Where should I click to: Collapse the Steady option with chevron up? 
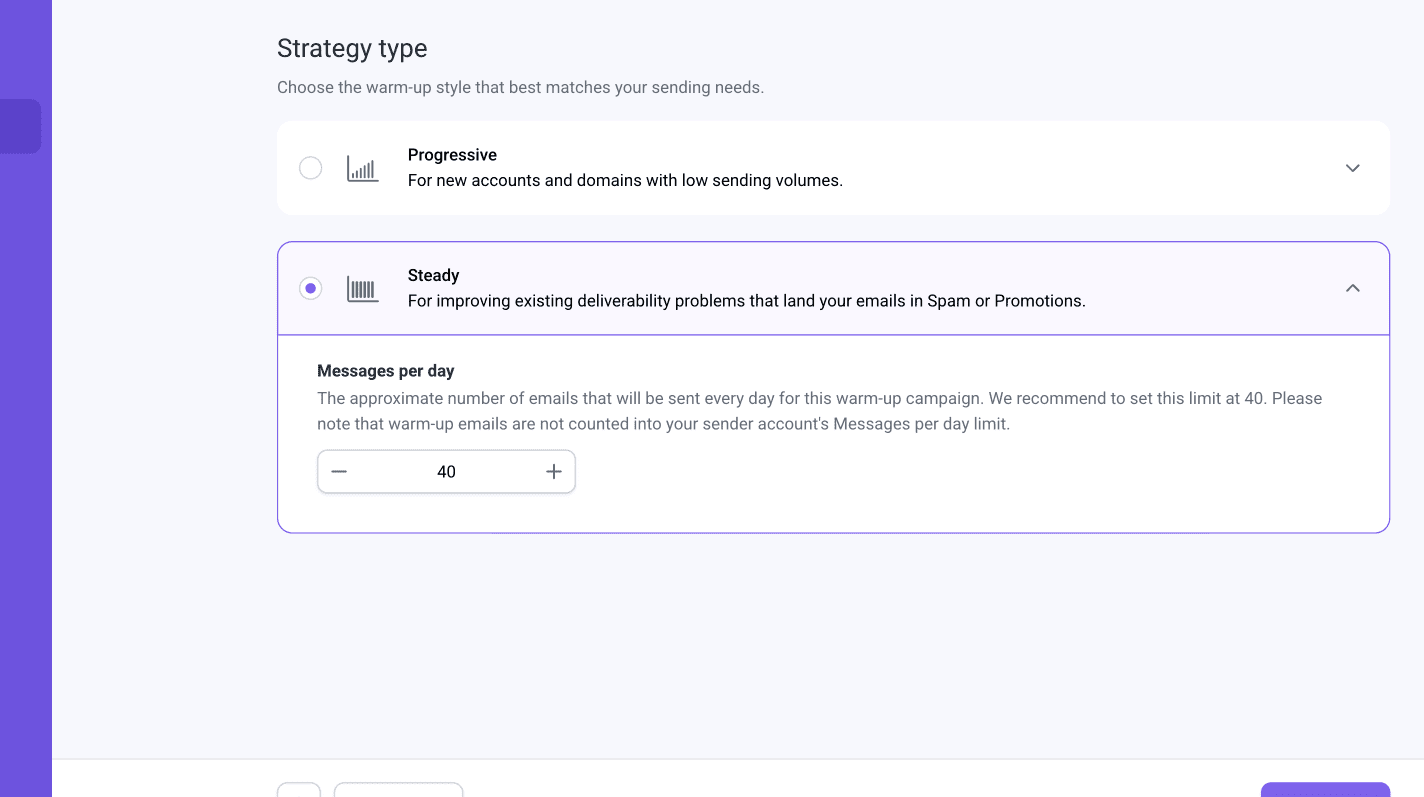tap(1352, 288)
